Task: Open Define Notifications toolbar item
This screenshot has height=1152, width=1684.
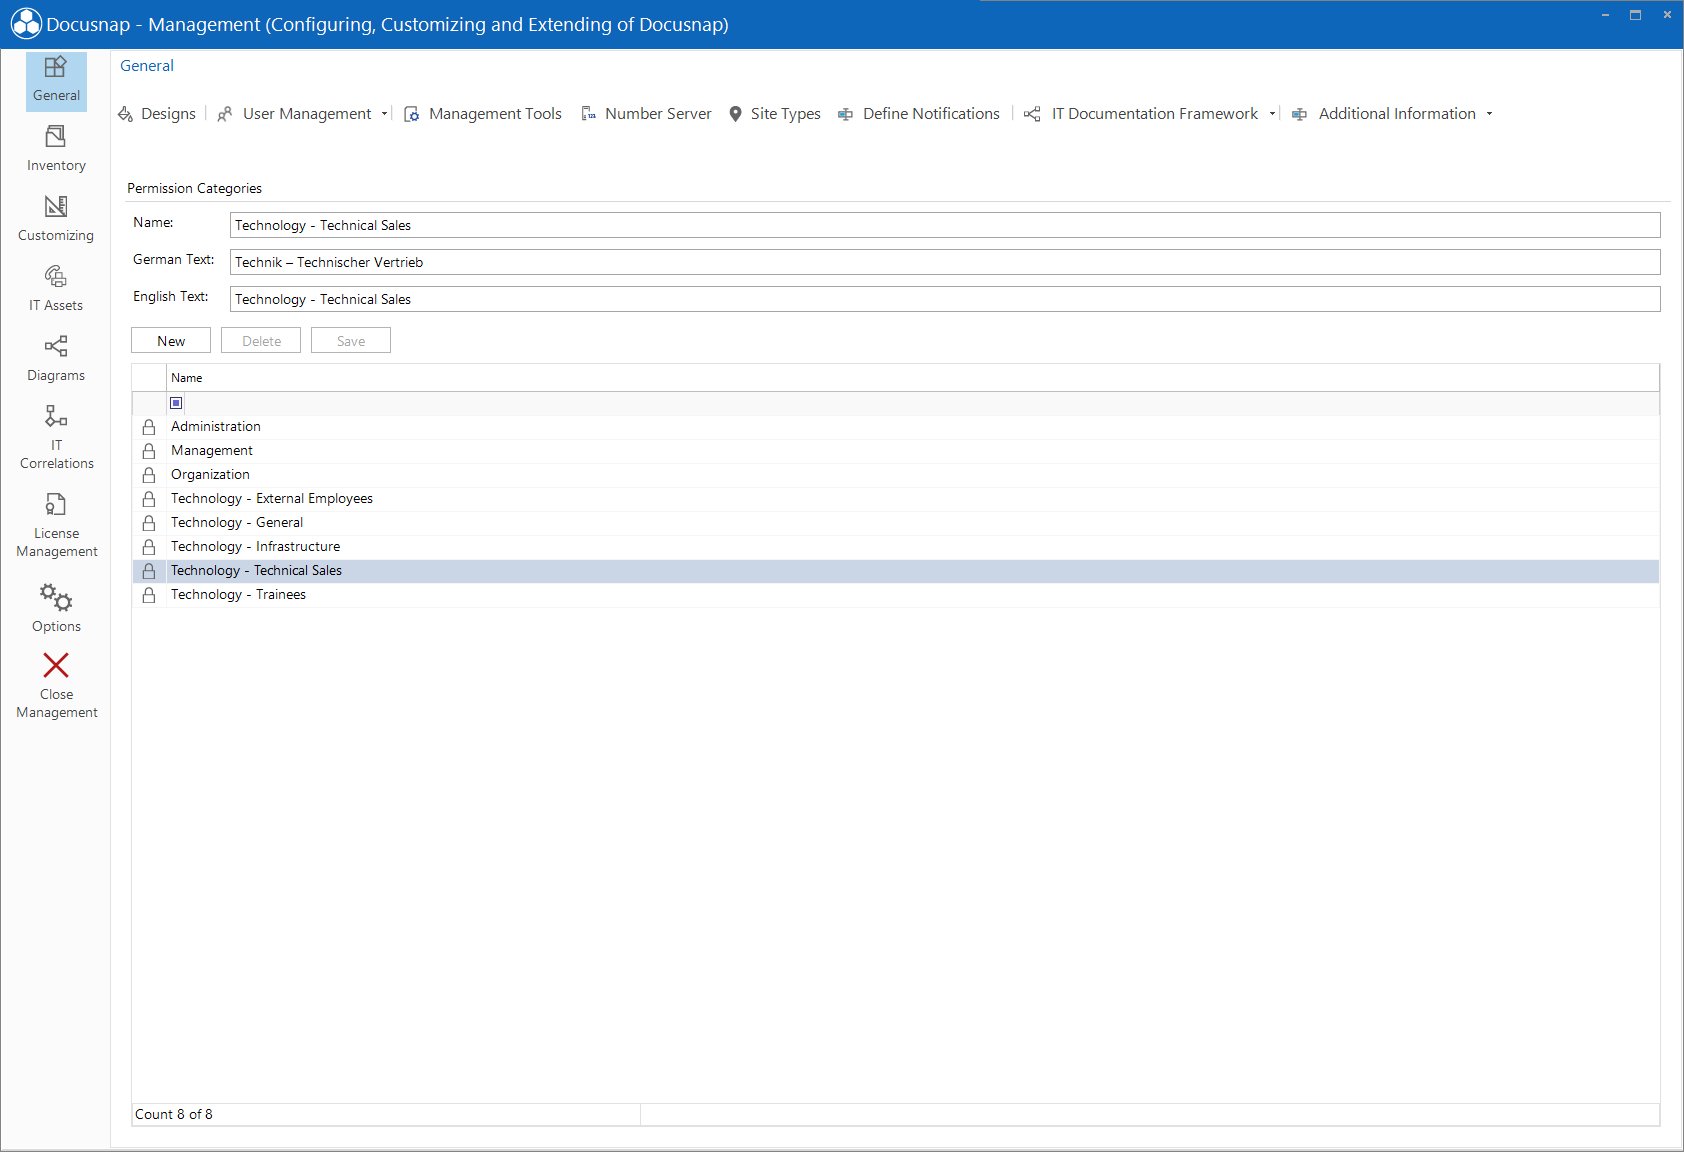Action: [x=918, y=114]
